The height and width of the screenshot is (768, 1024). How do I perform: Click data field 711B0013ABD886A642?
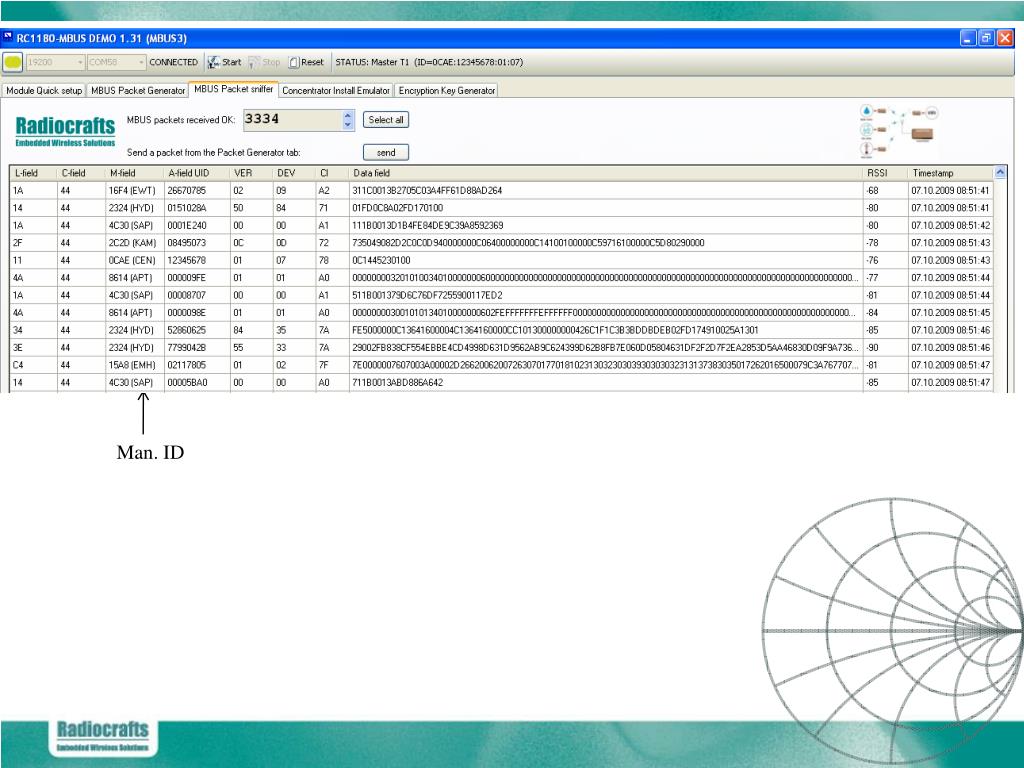pos(606,383)
